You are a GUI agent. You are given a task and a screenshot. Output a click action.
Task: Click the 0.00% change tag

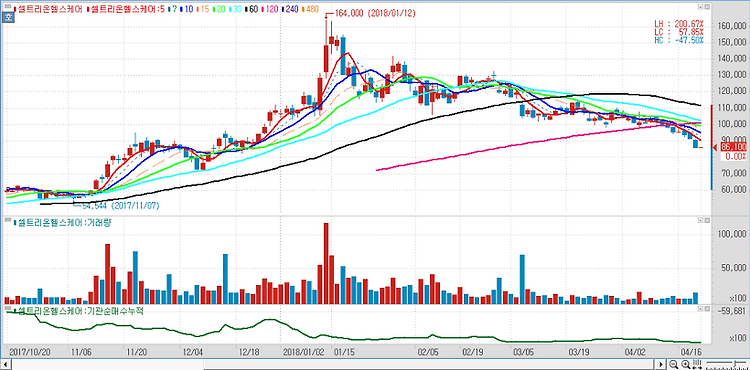pos(735,156)
